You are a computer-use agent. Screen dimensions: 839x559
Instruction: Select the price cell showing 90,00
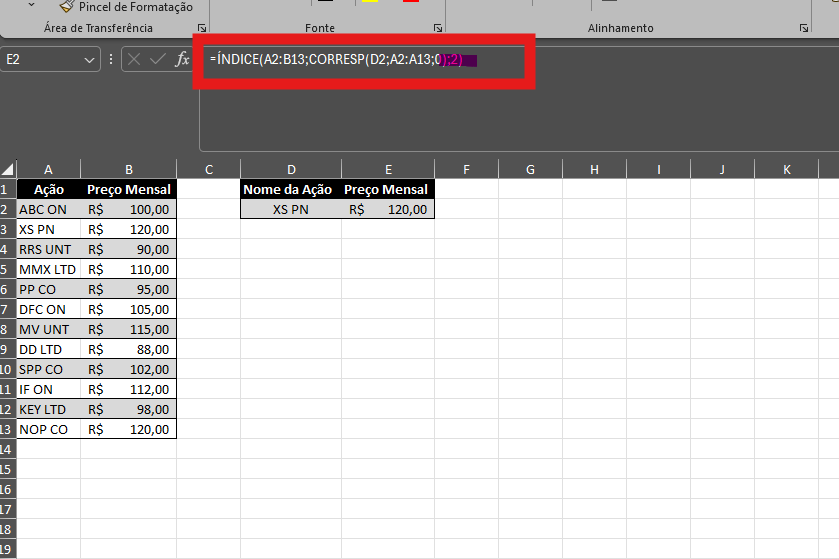(x=128, y=249)
